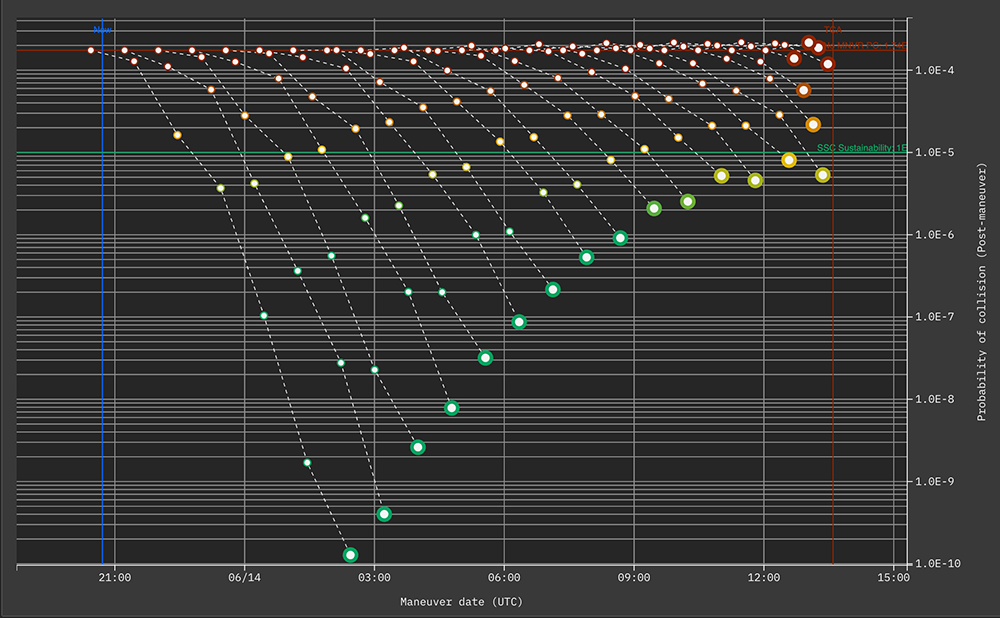The image size is (1000, 618).
Task: Click the SSC Sustainability threshold label
Action: pos(862,148)
